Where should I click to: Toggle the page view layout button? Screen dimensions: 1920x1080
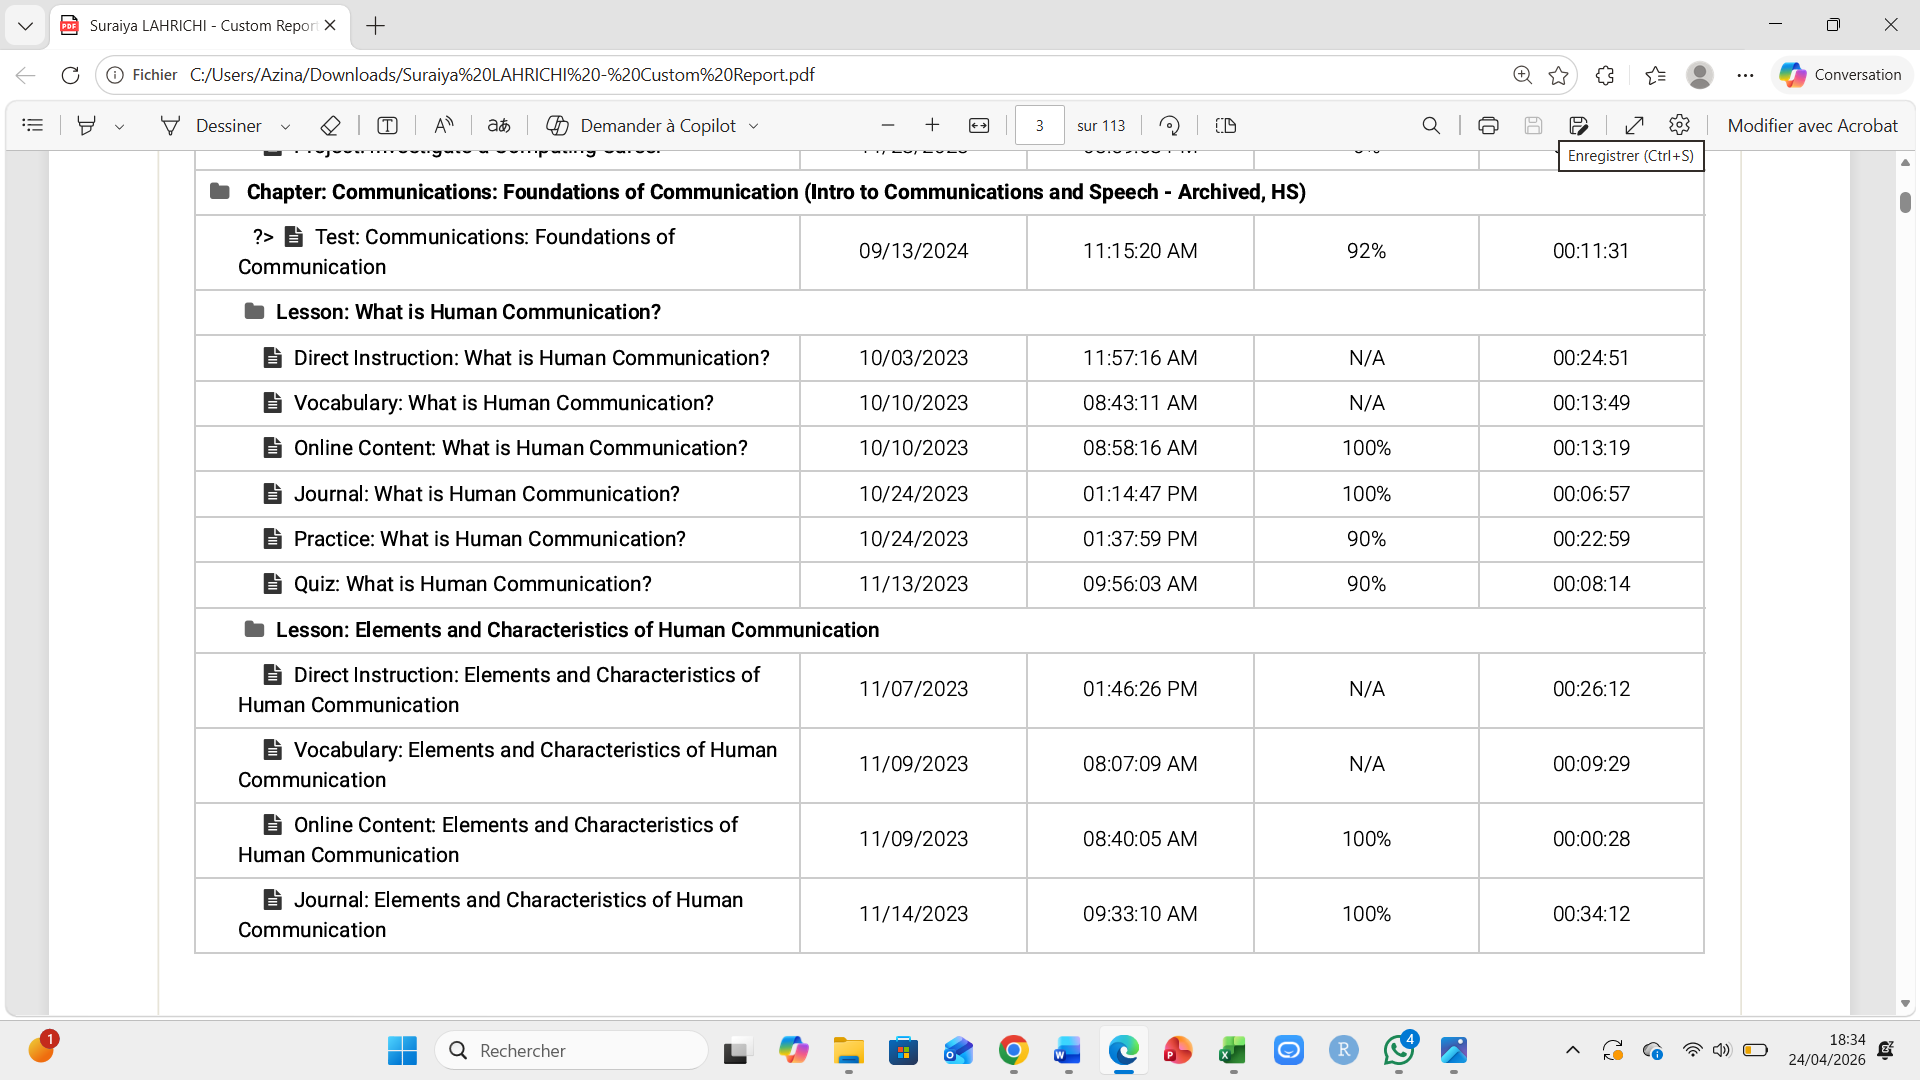coord(1226,125)
